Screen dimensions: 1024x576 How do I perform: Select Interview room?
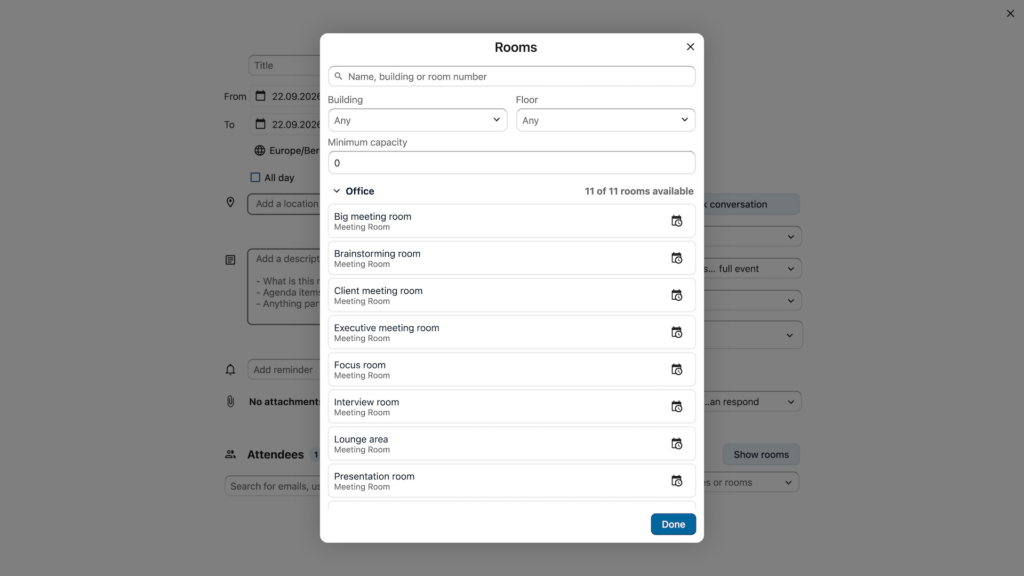[512, 407]
